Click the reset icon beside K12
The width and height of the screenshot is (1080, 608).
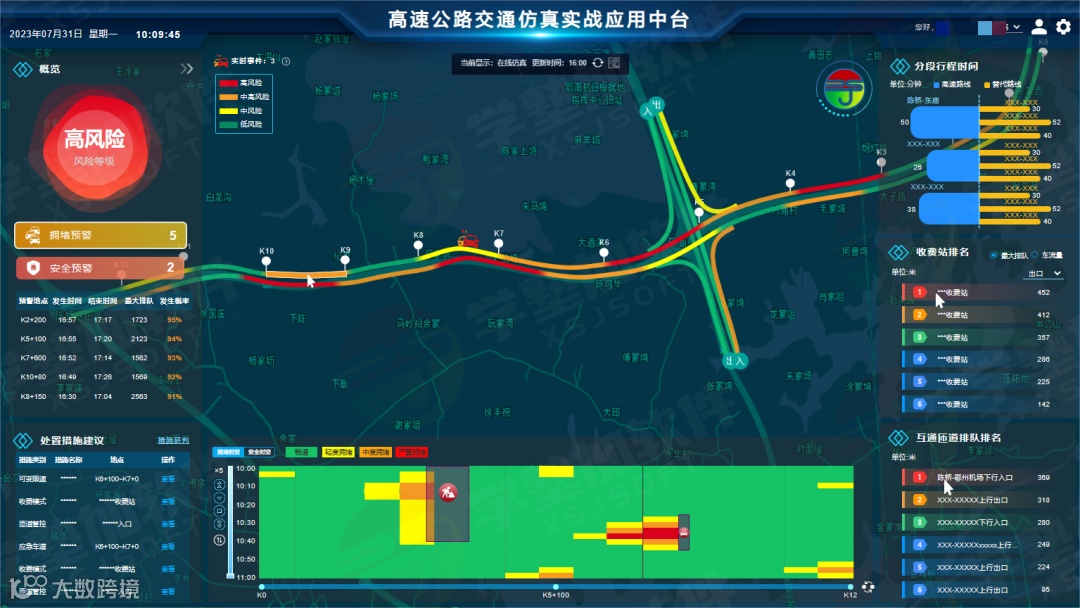(x=868, y=587)
